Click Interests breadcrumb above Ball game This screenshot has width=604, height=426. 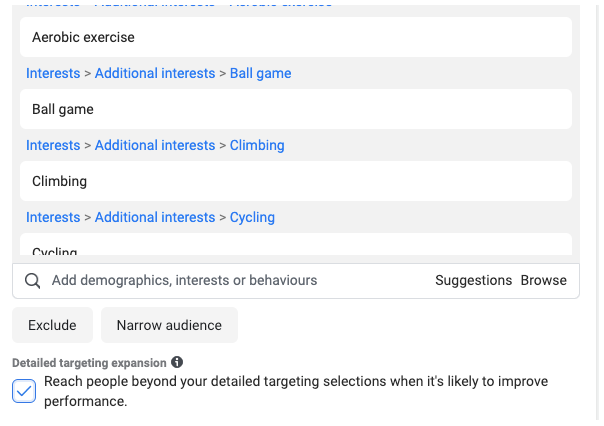(53, 73)
